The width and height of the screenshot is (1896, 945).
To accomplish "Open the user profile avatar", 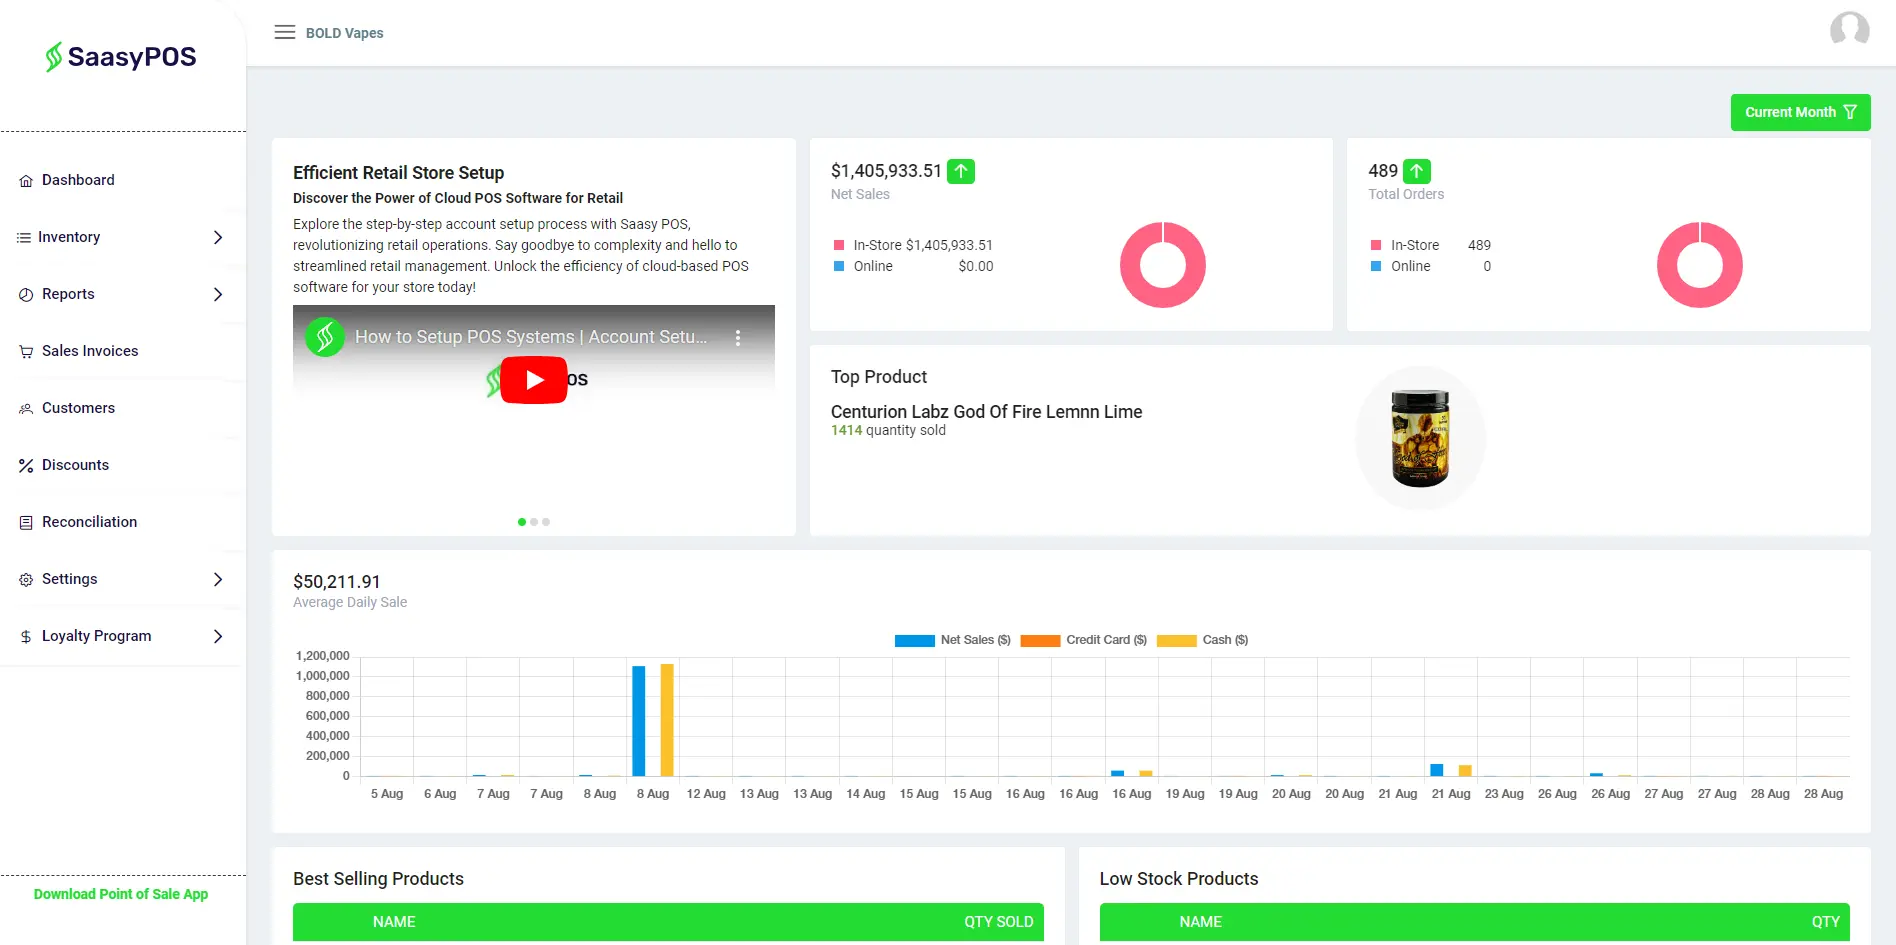I will pos(1849,30).
